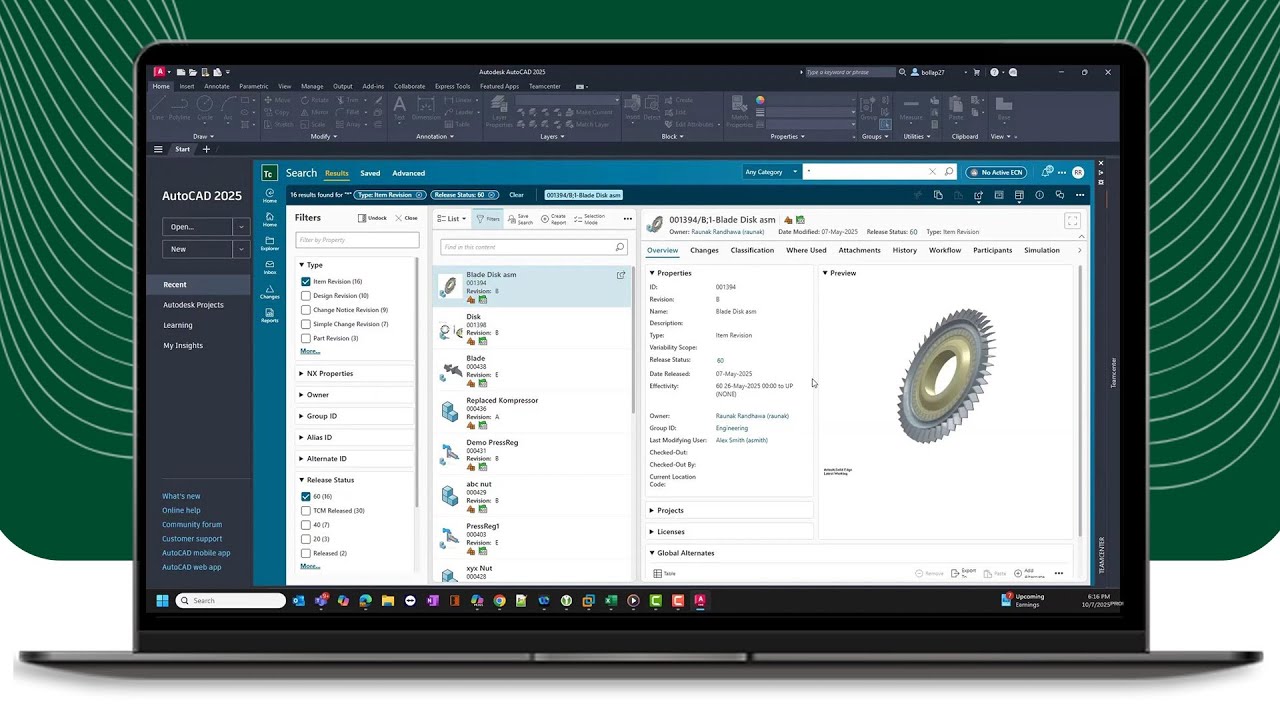1280x720 pixels.
Task: Open Microsoft Edge from the taskbar
Action: (365, 601)
